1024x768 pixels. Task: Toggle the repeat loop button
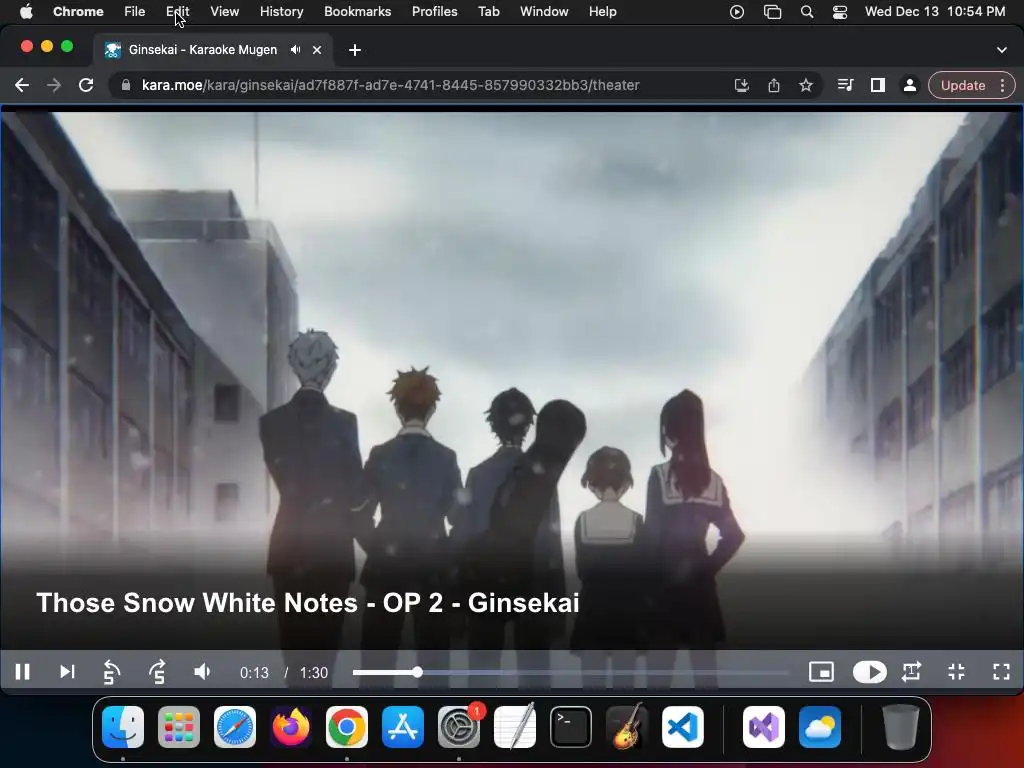pos(912,672)
